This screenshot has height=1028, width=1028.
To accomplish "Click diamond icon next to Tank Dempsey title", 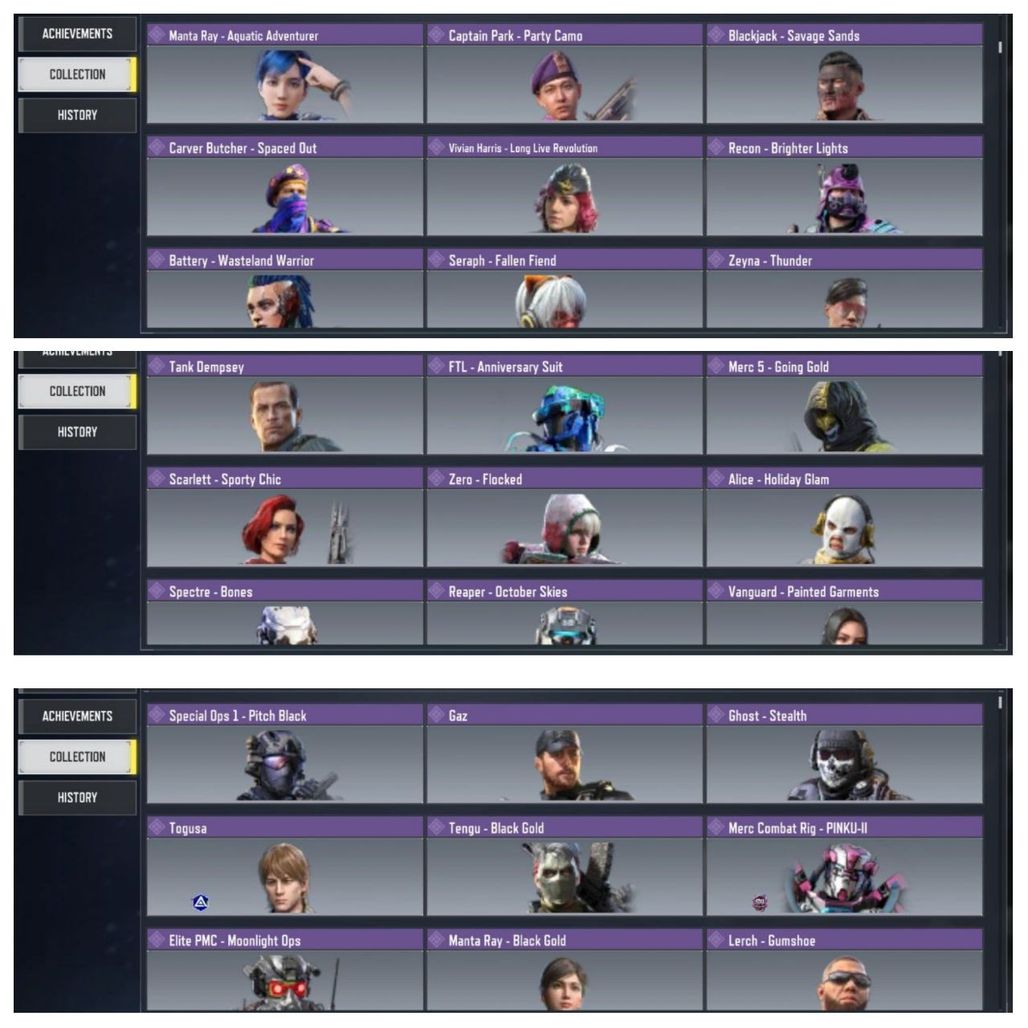I will (x=156, y=366).
